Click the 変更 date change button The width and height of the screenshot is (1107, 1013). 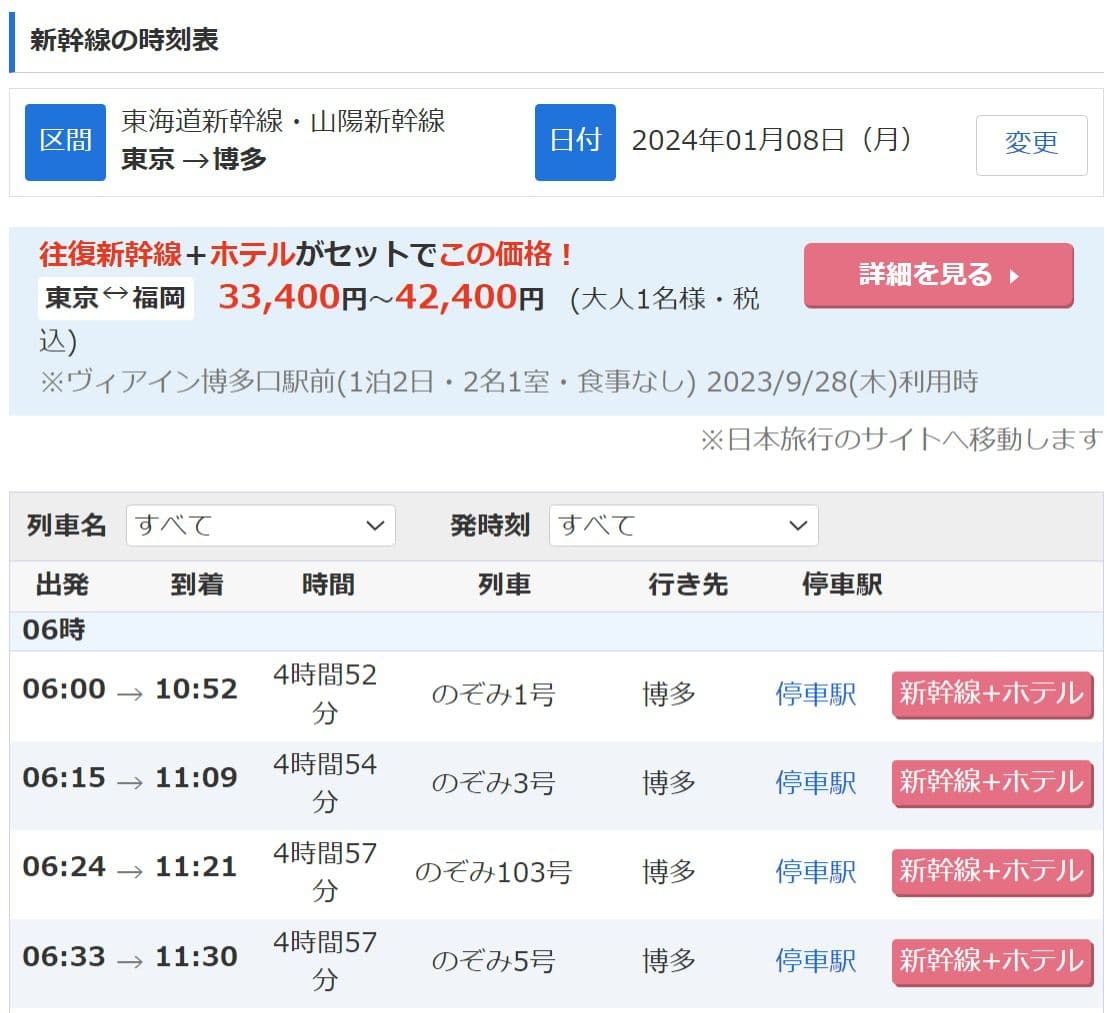click(x=1031, y=145)
